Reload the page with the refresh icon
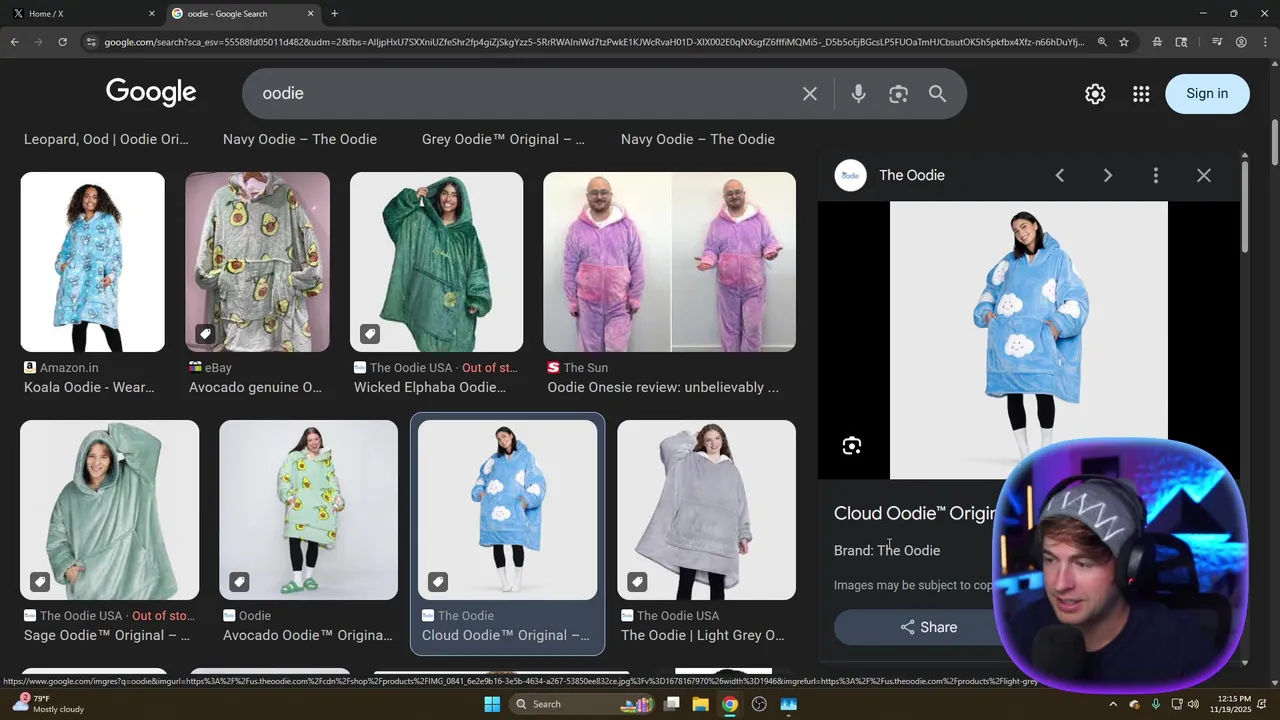 point(62,42)
